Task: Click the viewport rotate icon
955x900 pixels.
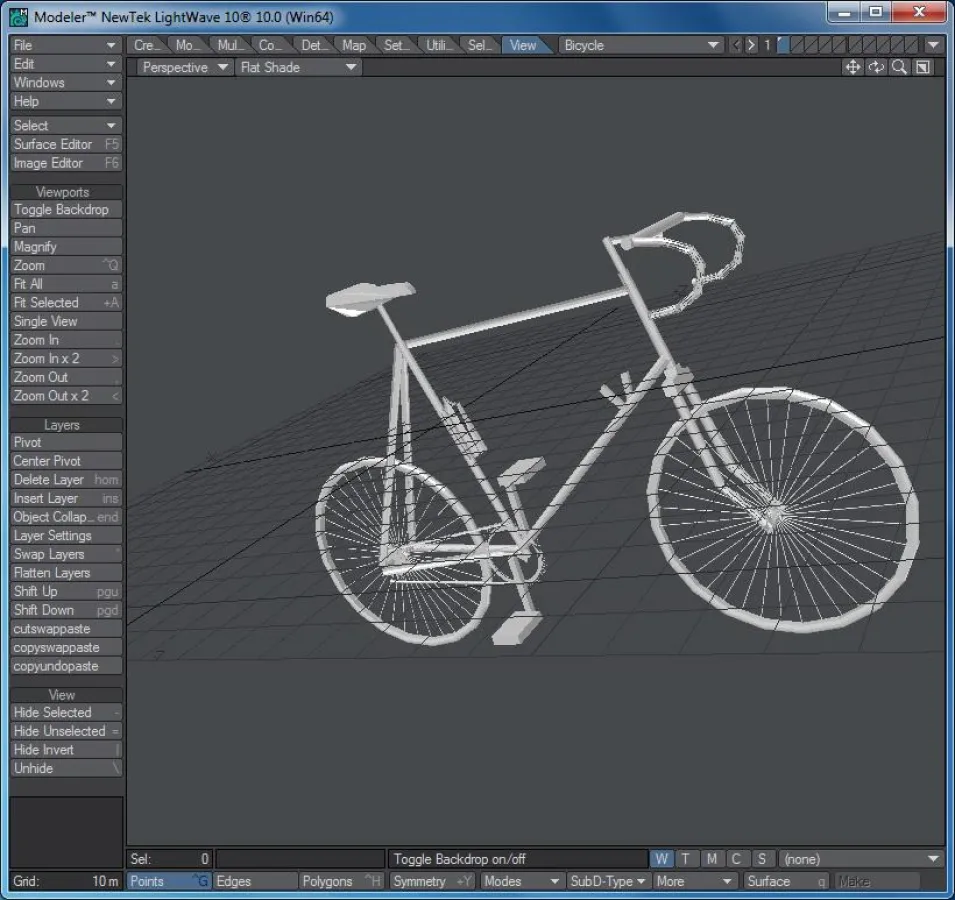Action: coord(876,67)
